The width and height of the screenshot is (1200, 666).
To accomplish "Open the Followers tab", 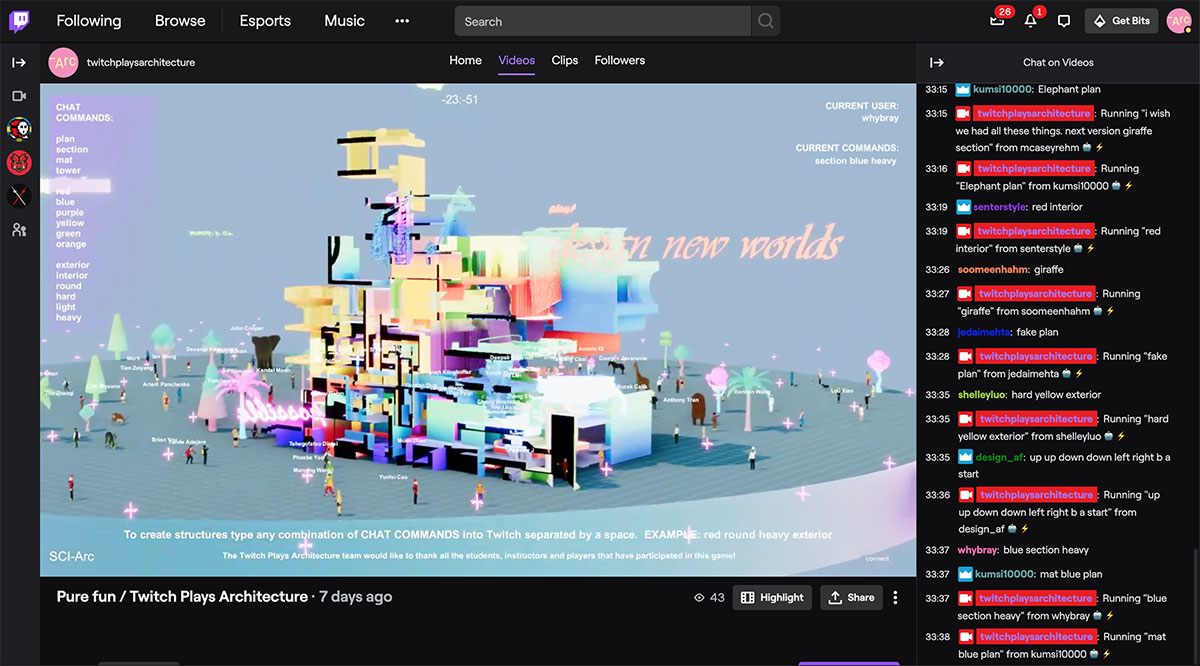I will tap(620, 60).
